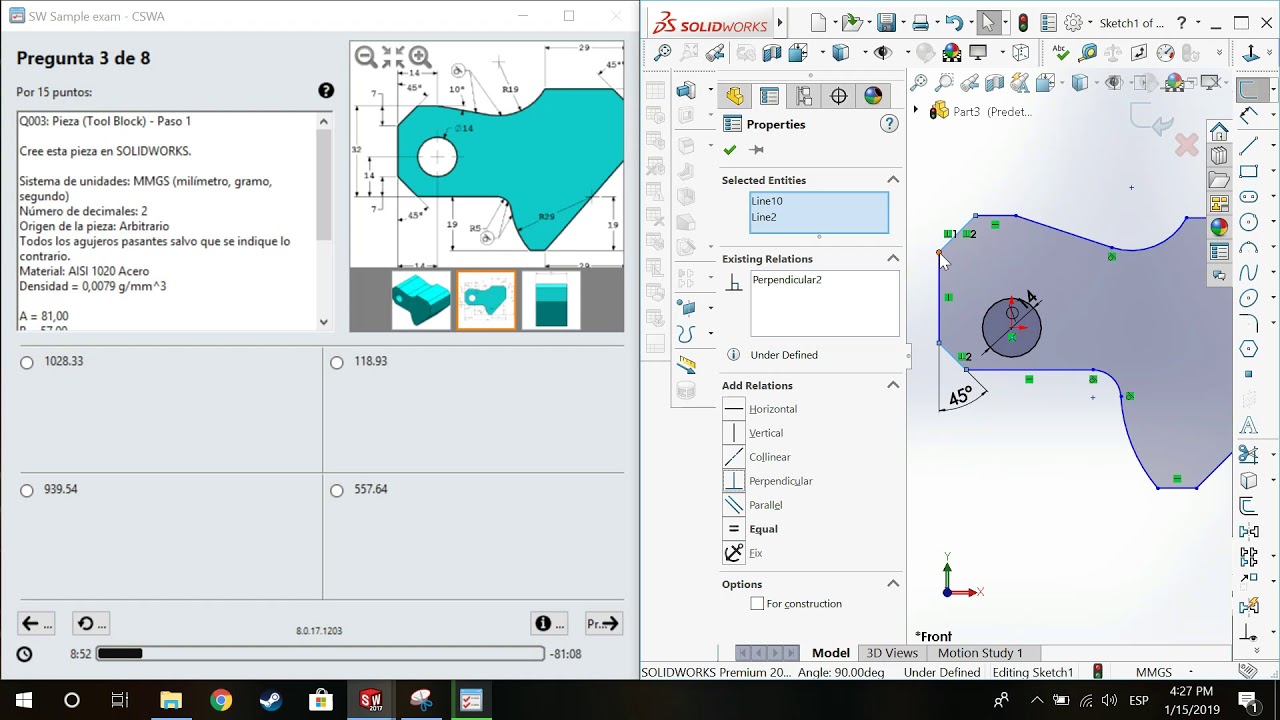Open the SOLIDWORKS Options gear
This screenshot has height=720, width=1280.
click(1073, 23)
